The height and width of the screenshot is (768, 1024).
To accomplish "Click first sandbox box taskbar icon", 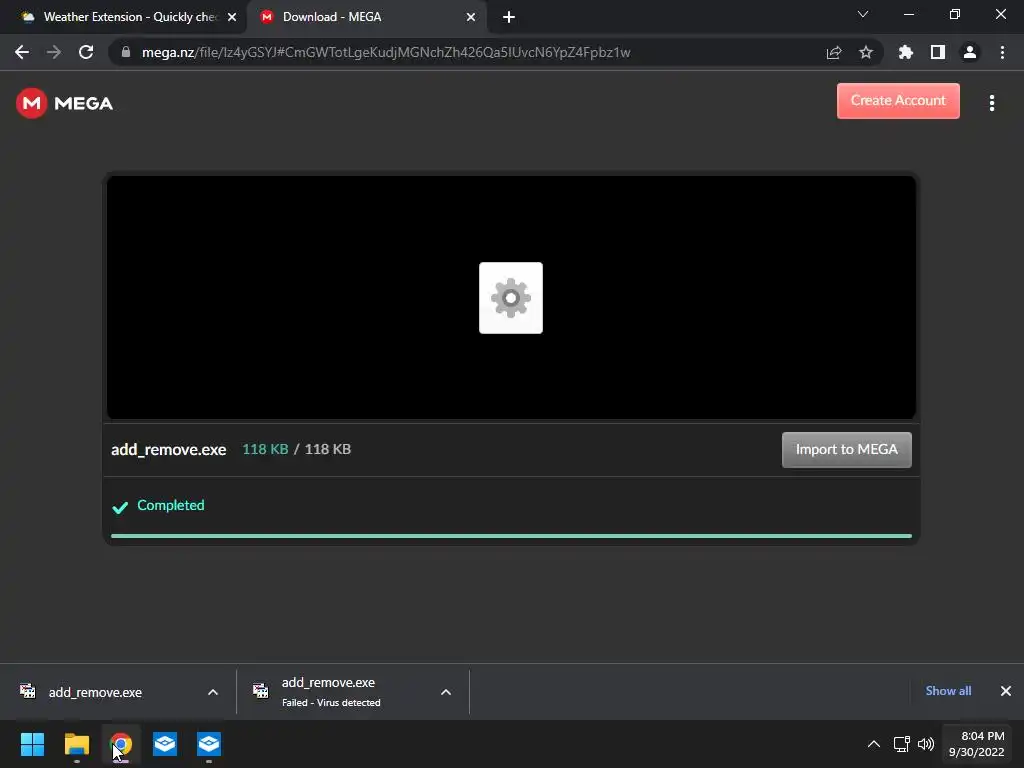I will coord(165,744).
